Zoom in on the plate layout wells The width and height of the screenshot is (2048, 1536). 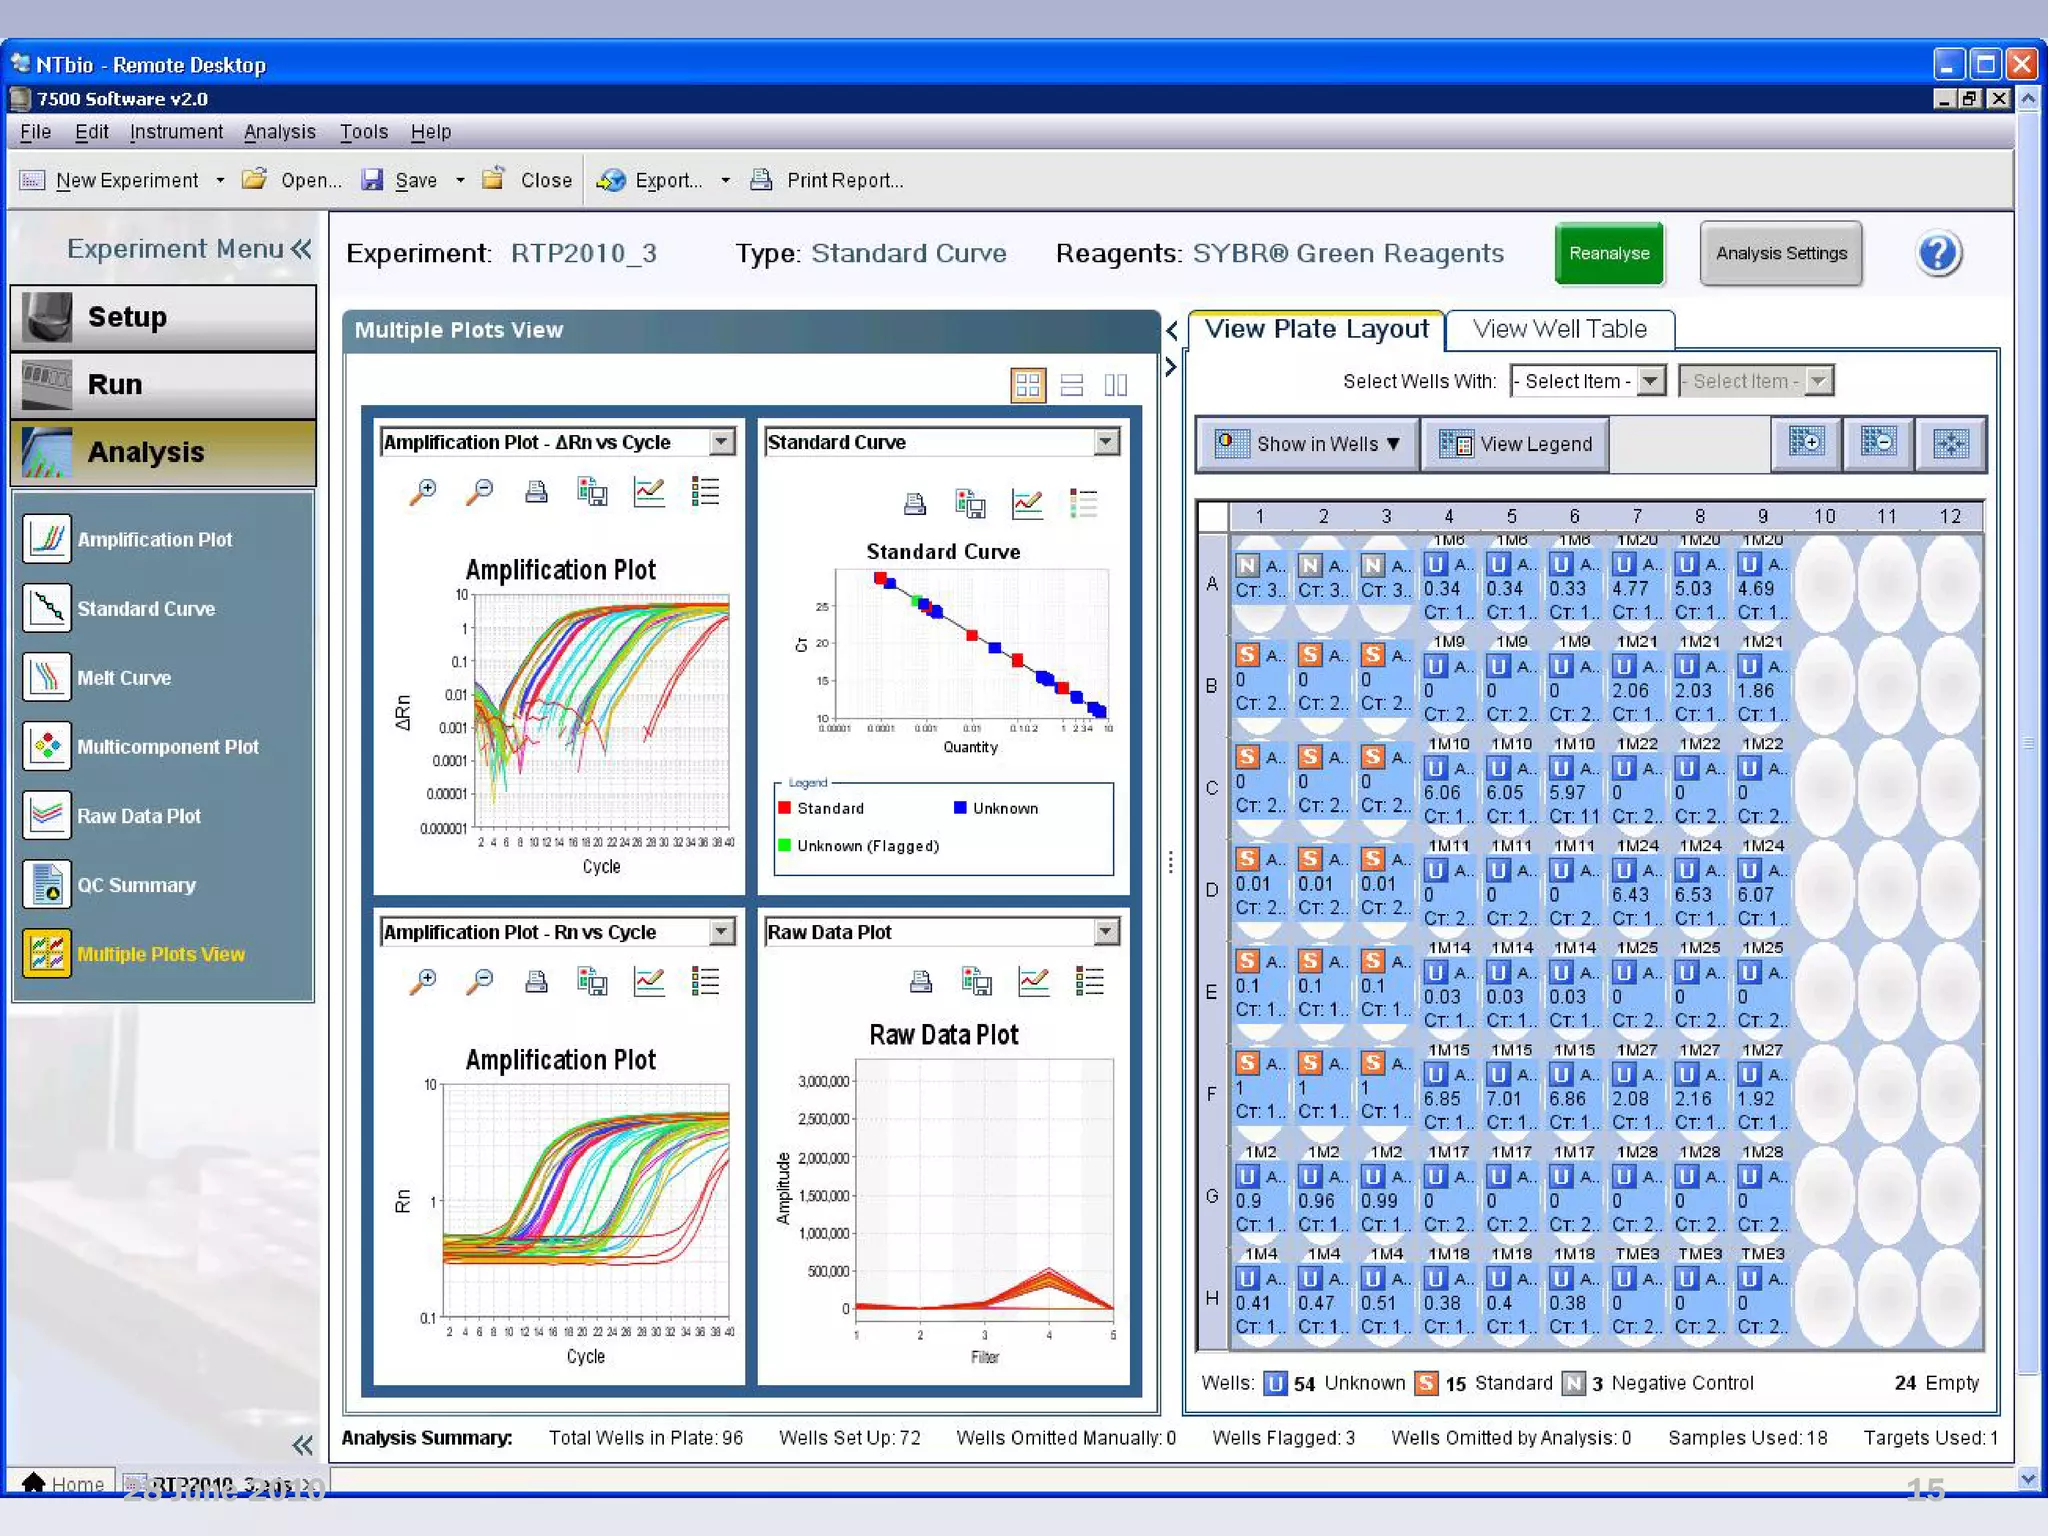coord(1807,443)
